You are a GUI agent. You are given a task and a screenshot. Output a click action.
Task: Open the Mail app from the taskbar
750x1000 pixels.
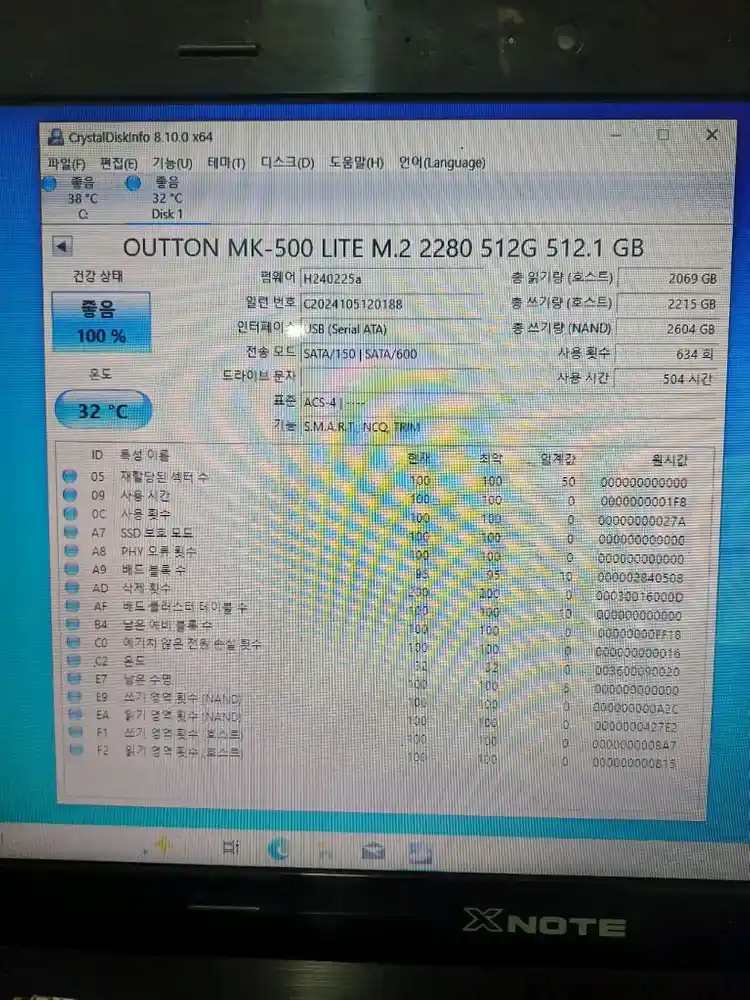(x=373, y=851)
